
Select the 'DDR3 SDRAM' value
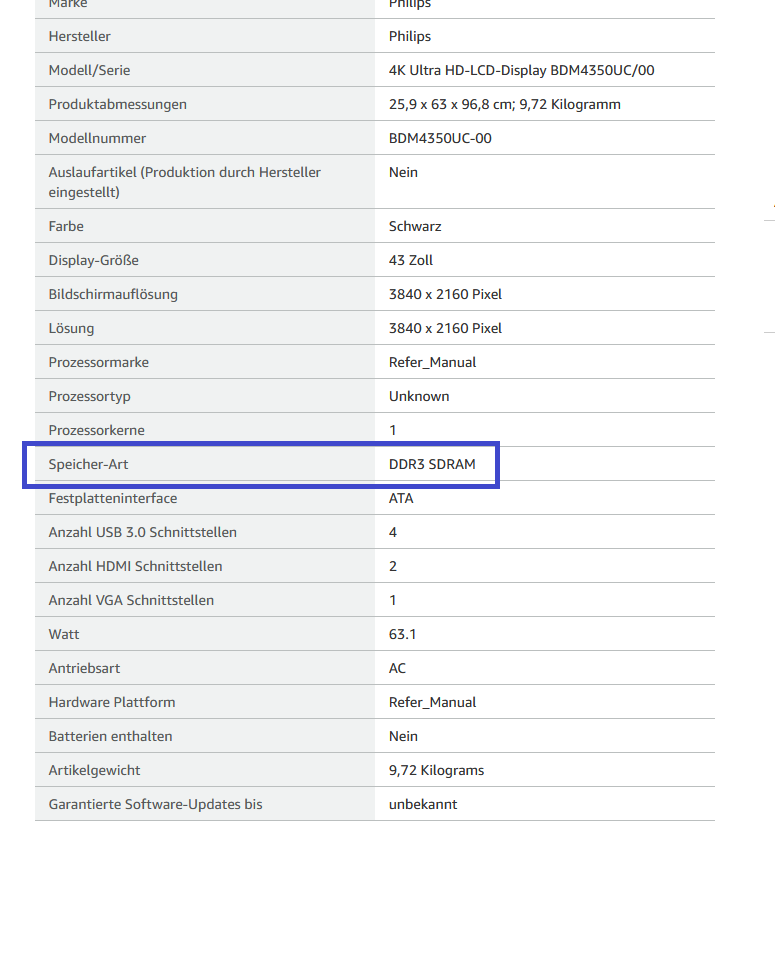tap(432, 464)
